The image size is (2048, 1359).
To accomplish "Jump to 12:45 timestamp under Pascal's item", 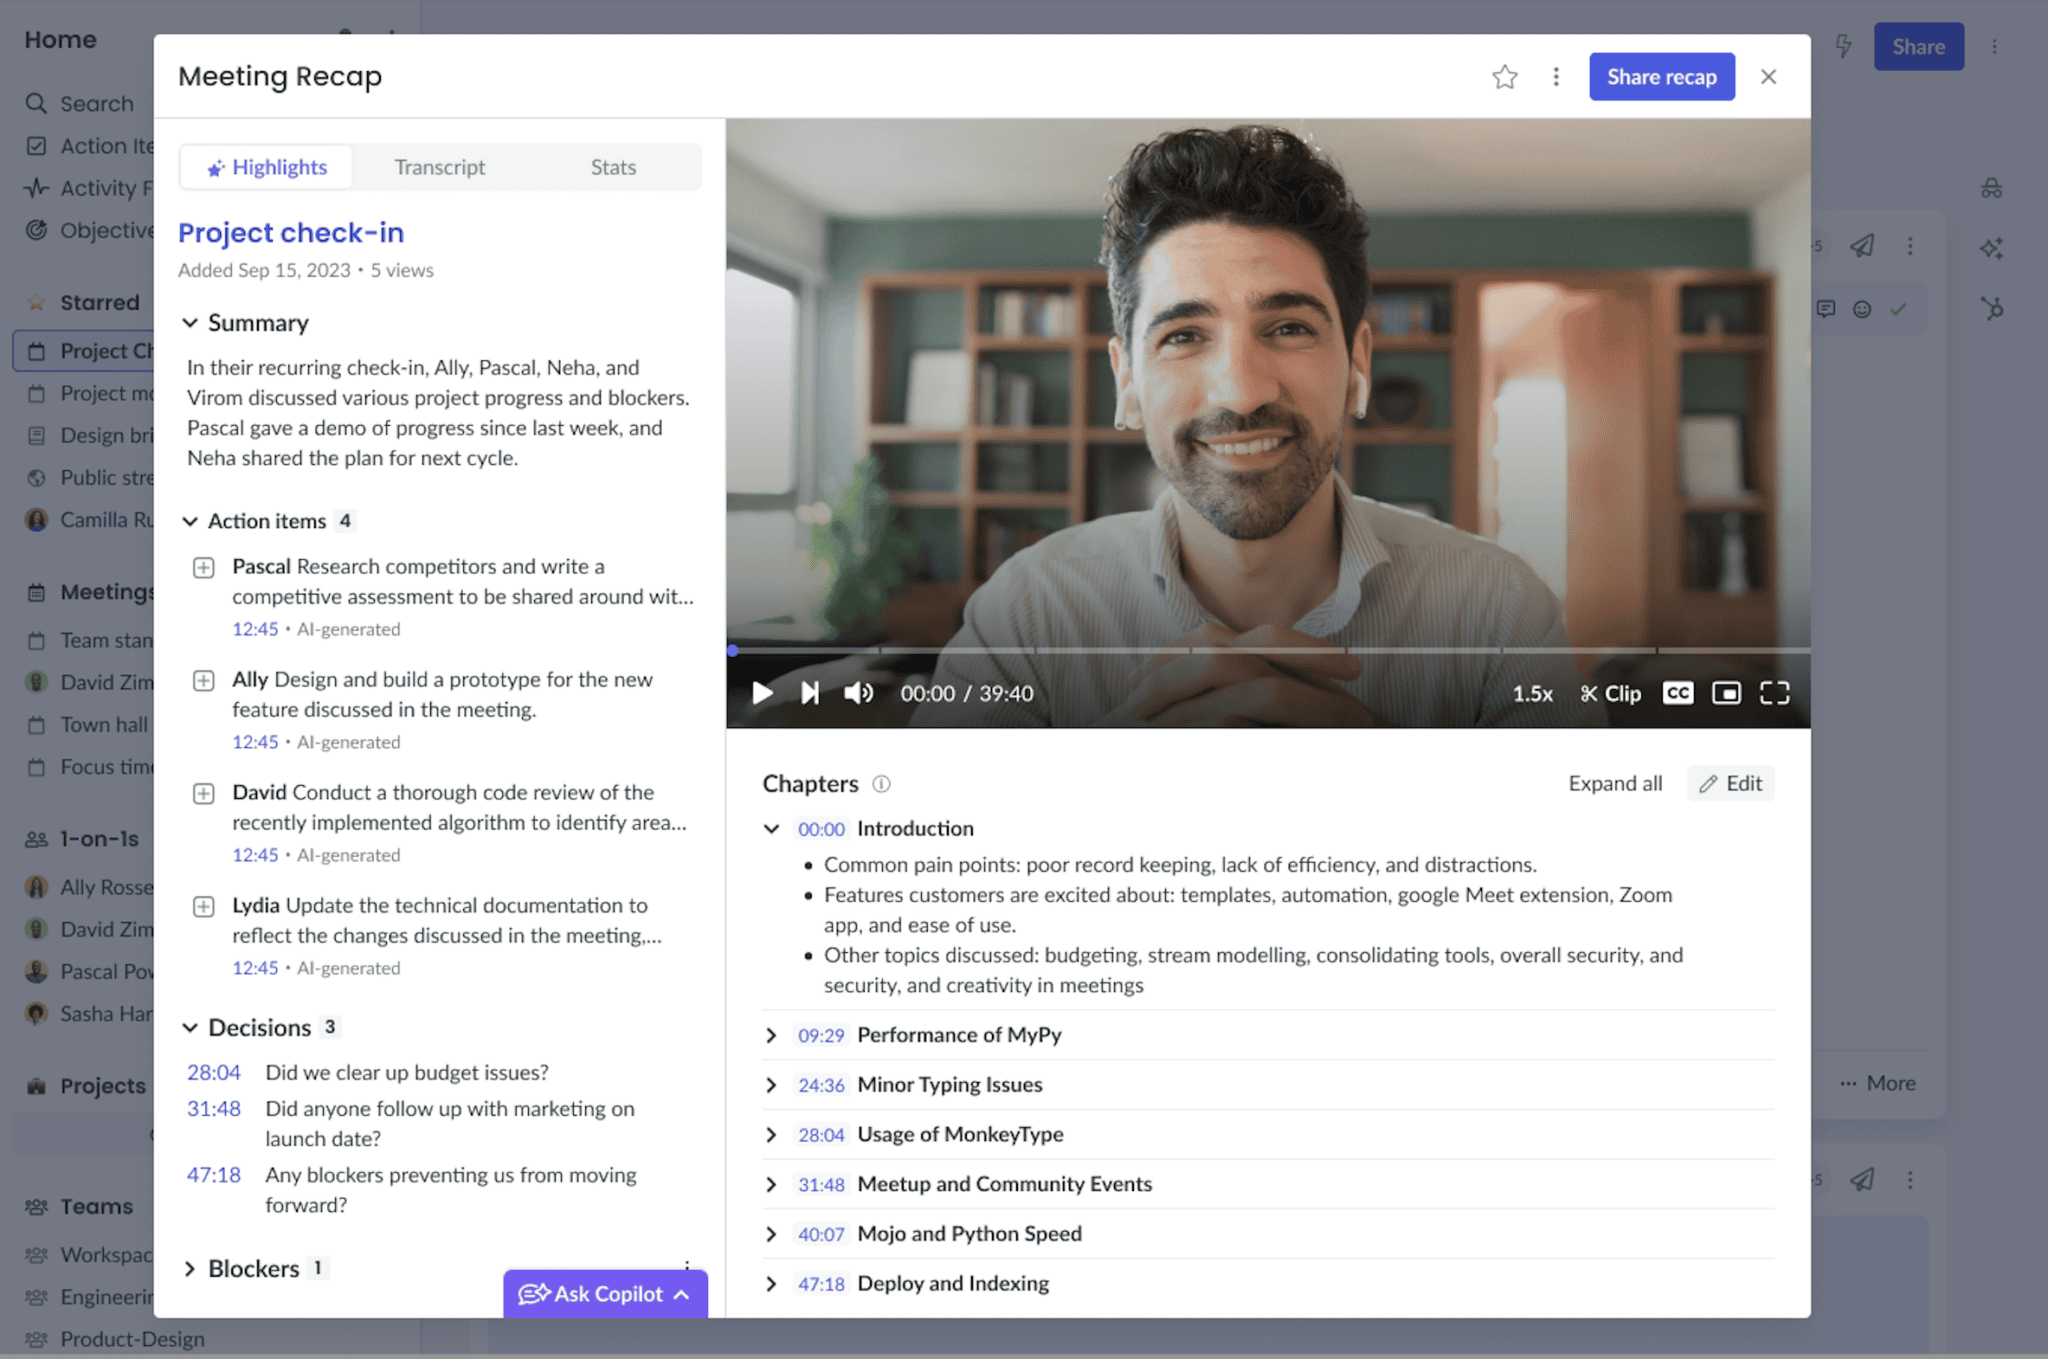I will pyautogui.click(x=255, y=629).
